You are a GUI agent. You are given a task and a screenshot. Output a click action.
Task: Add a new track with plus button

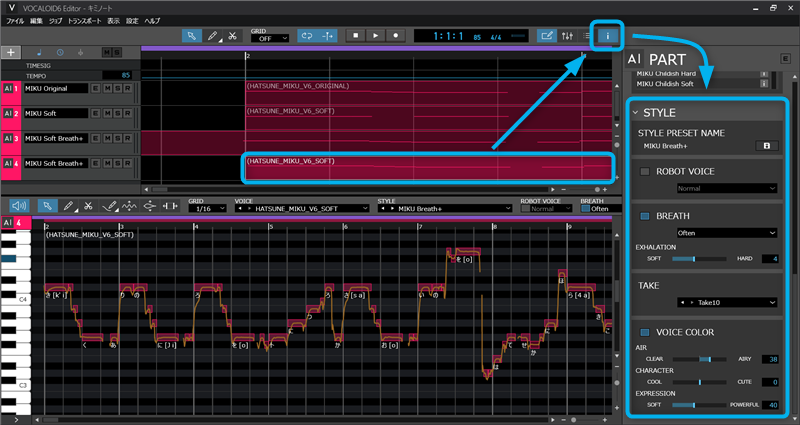pos(11,53)
